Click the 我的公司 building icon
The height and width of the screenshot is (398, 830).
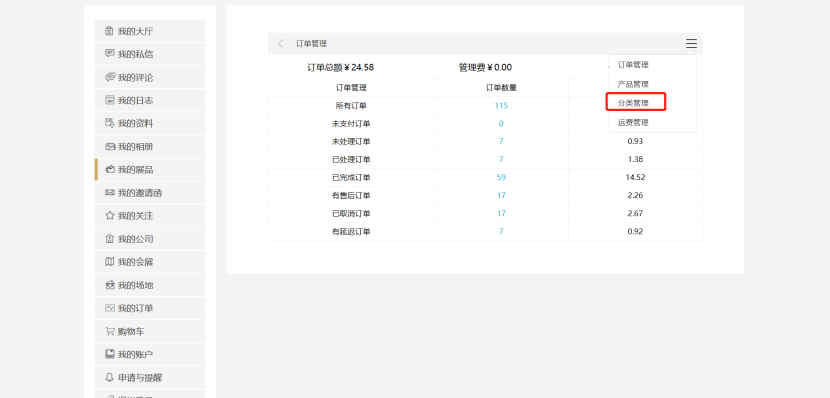point(110,239)
